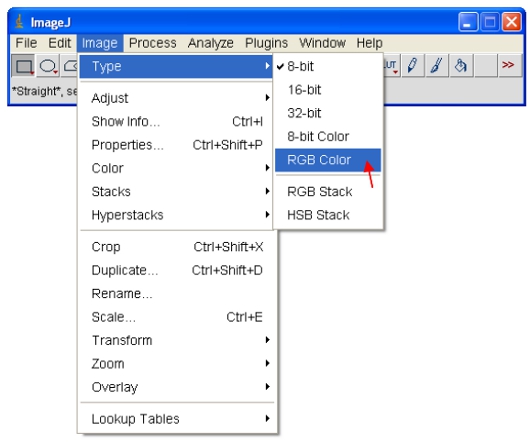Choose RGB Stack type
The width and height of the screenshot is (530, 442).
pyautogui.click(x=328, y=191)
